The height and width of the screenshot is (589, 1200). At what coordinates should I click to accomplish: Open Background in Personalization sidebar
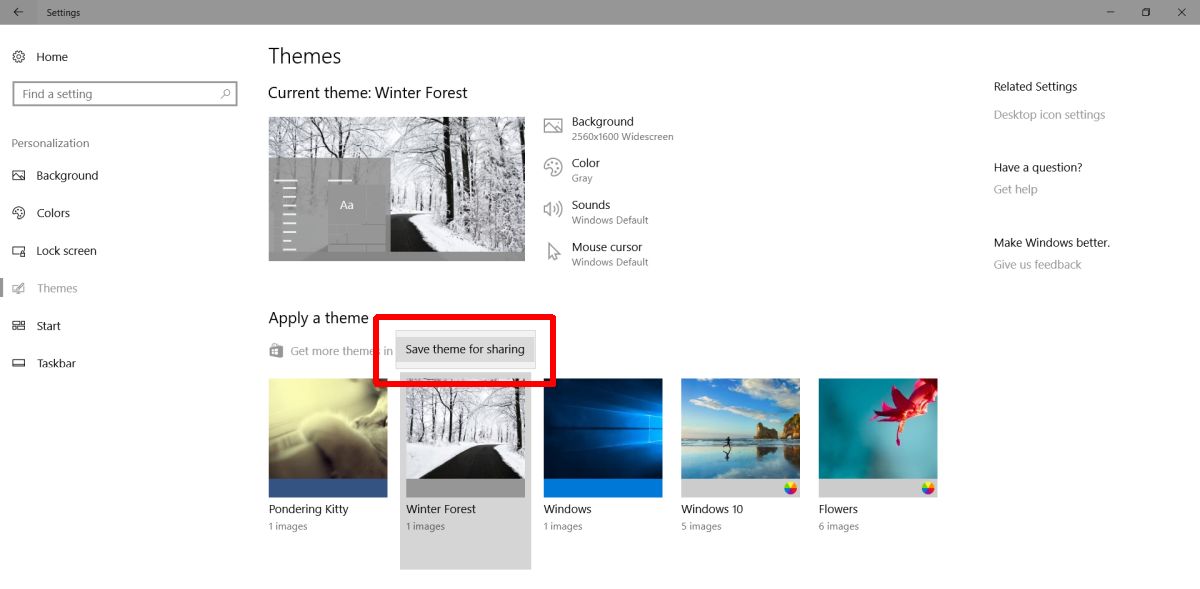[x=67, y=175]
